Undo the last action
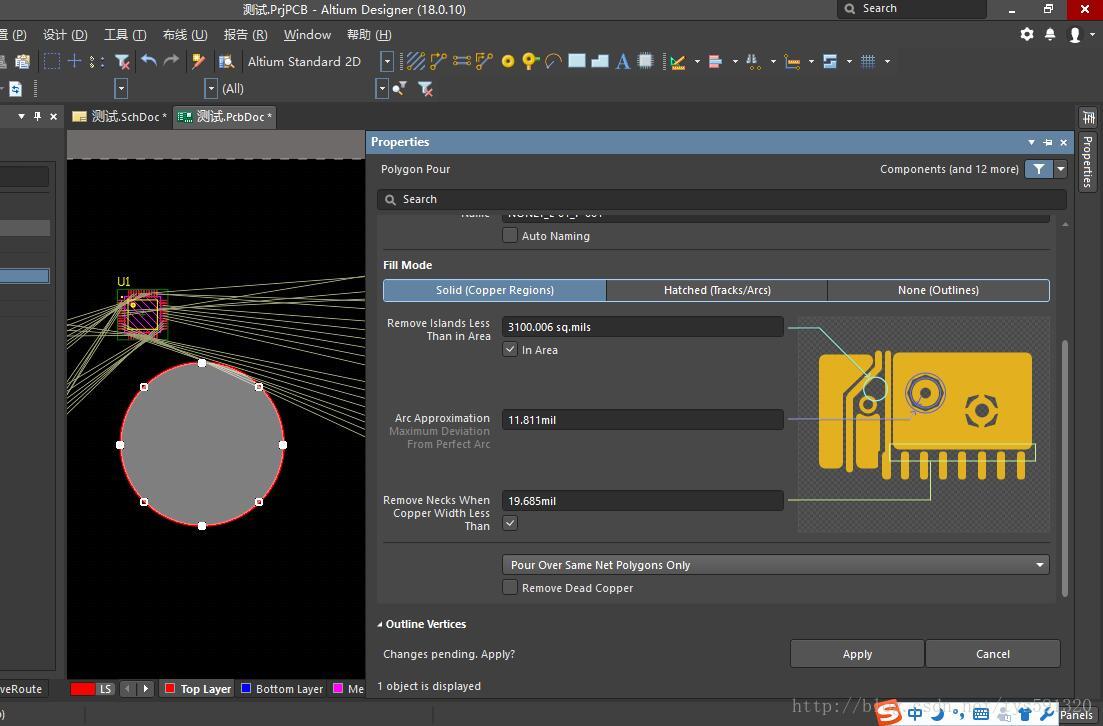Screen dimensions: 1103x726 pos(148,61)
